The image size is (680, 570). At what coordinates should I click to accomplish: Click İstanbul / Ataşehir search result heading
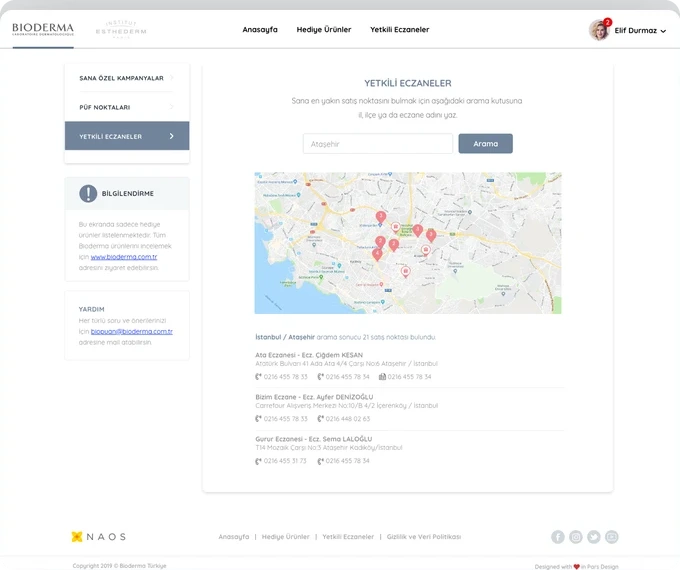(285, 337)
